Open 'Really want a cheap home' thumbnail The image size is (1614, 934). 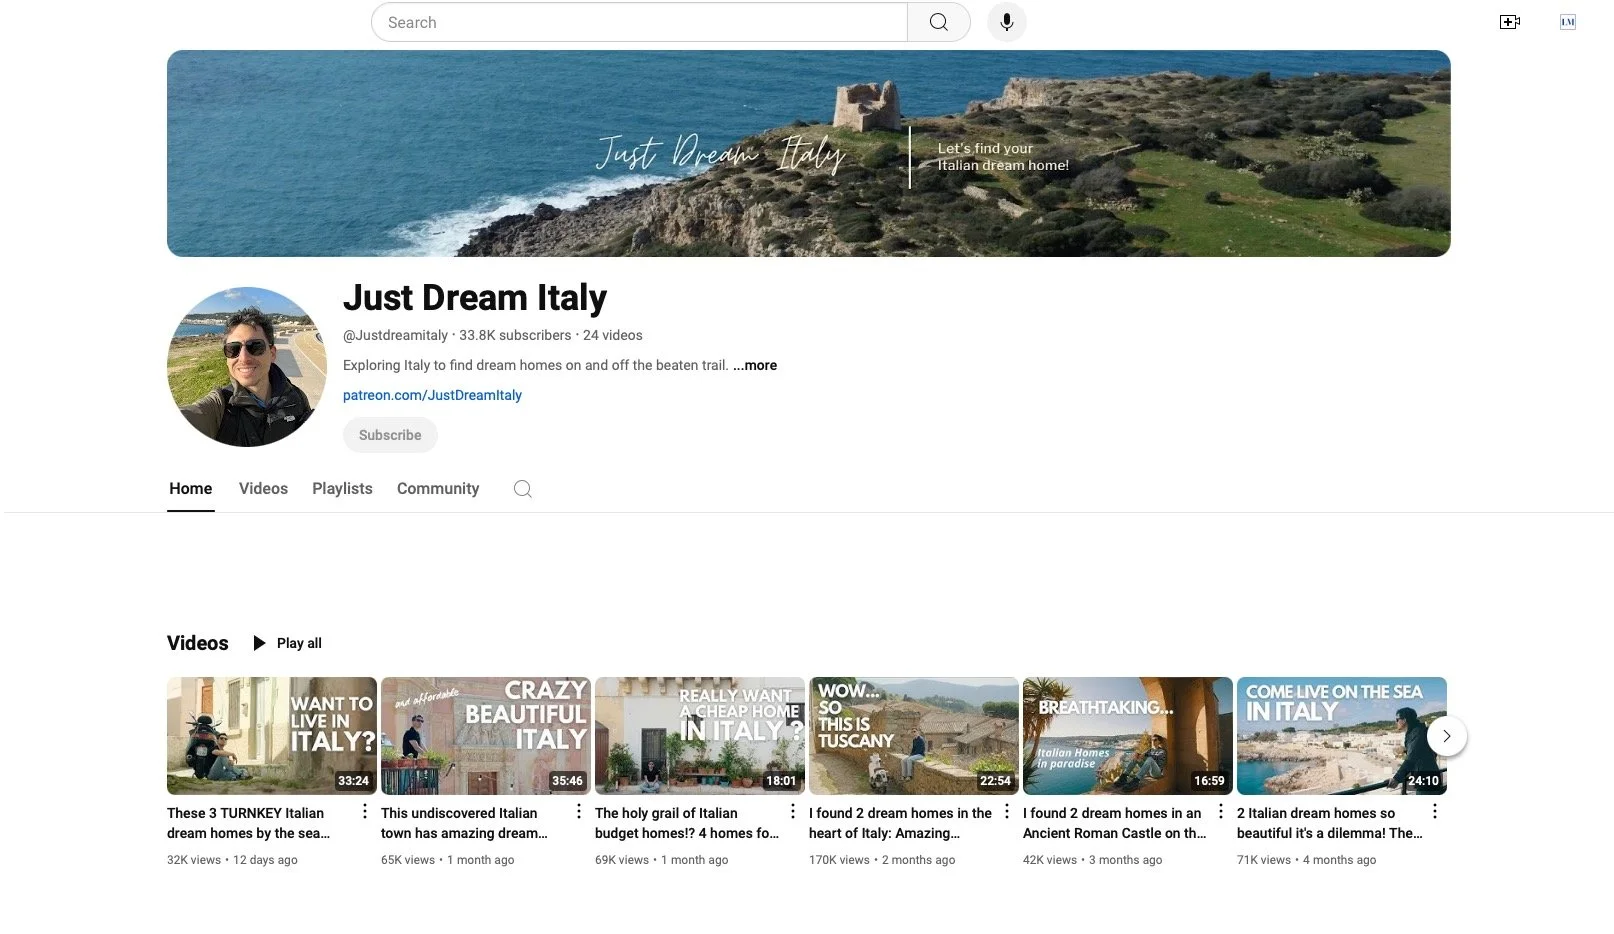[700, 736]
